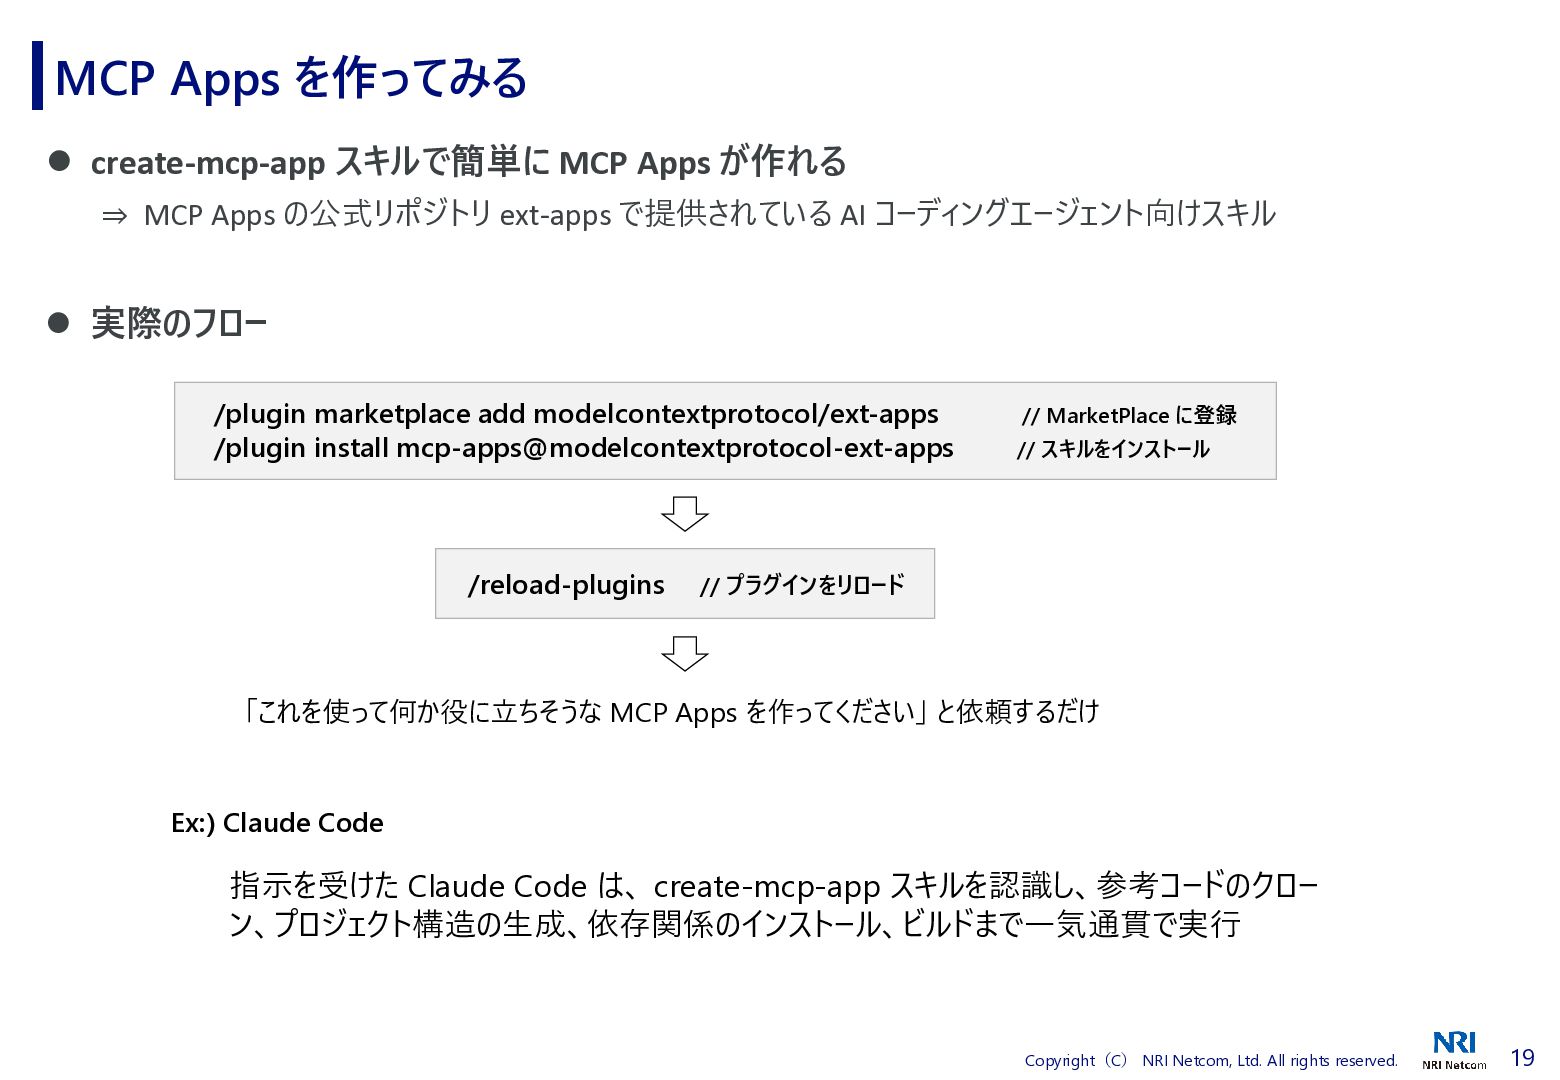The image size is (1560, 1080).
Task: Click the comment "// スキルをインストール"
Action: coord(1113,449)
